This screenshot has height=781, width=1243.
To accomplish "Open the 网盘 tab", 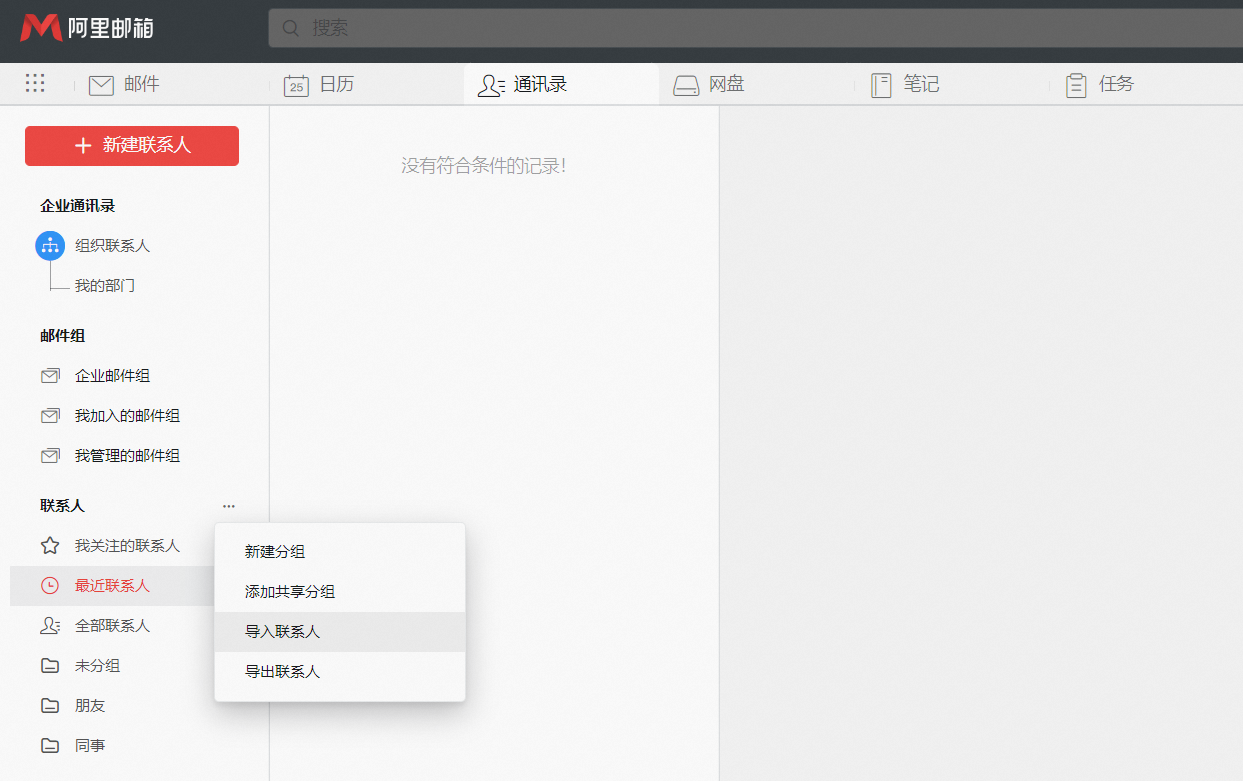I will (709, 85).
